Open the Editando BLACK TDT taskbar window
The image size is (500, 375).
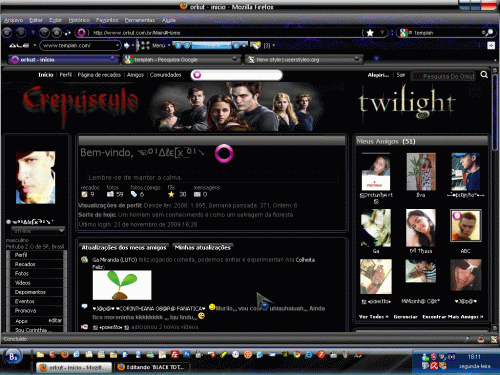click(152, 367)
